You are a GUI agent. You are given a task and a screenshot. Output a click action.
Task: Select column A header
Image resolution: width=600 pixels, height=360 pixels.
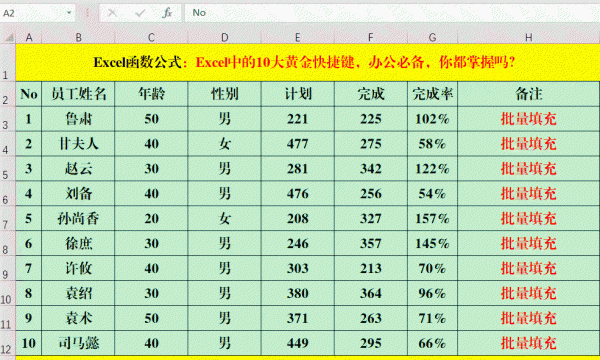click(29, 37)
